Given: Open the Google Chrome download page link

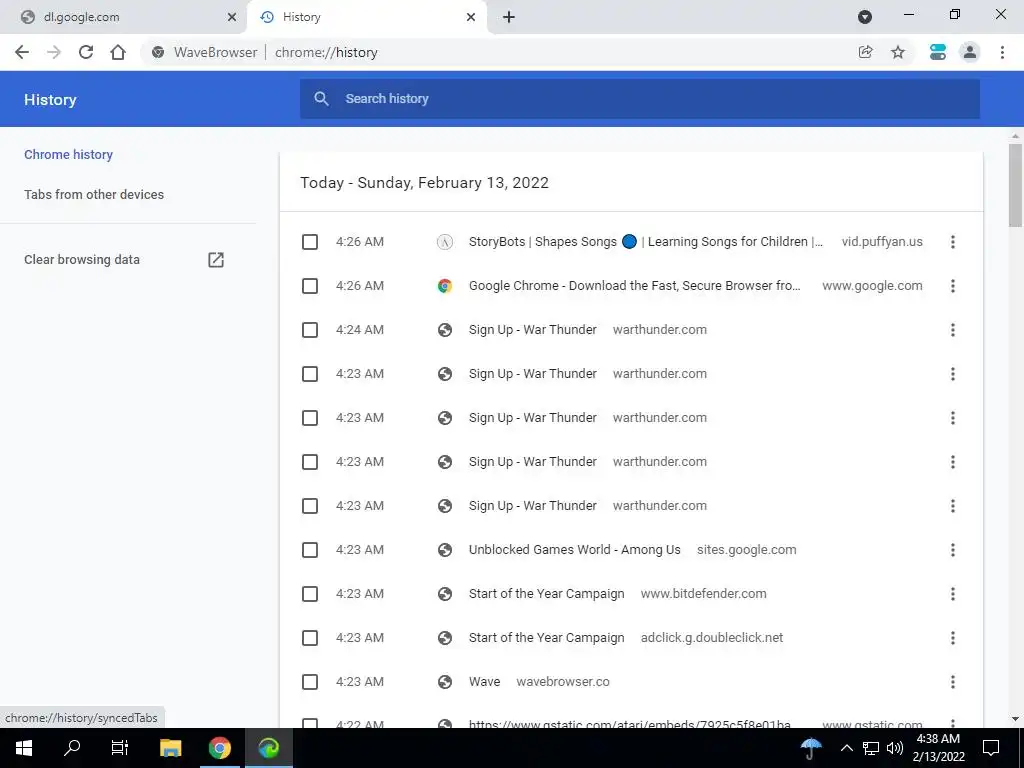Looking at the screenshot, I should (x=635, y=286).
